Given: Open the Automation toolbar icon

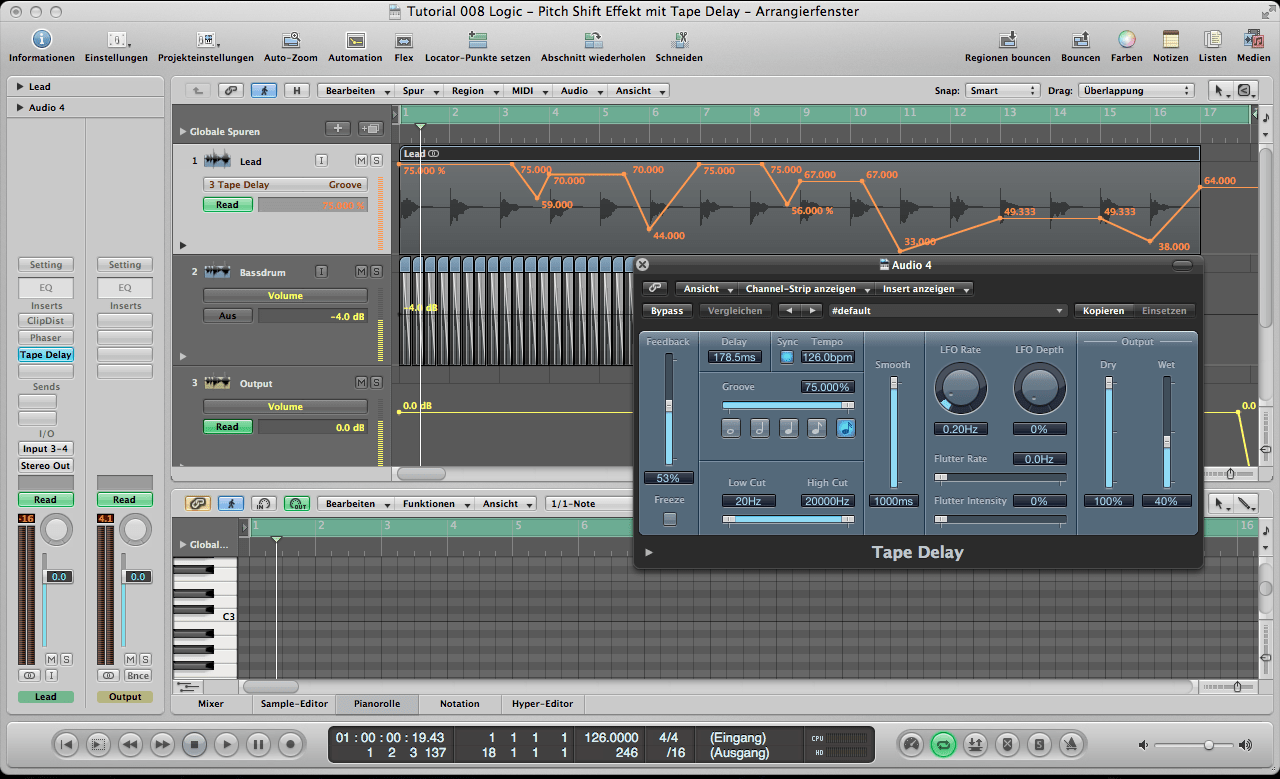Looking at the screenshot, I should [356, 41].
